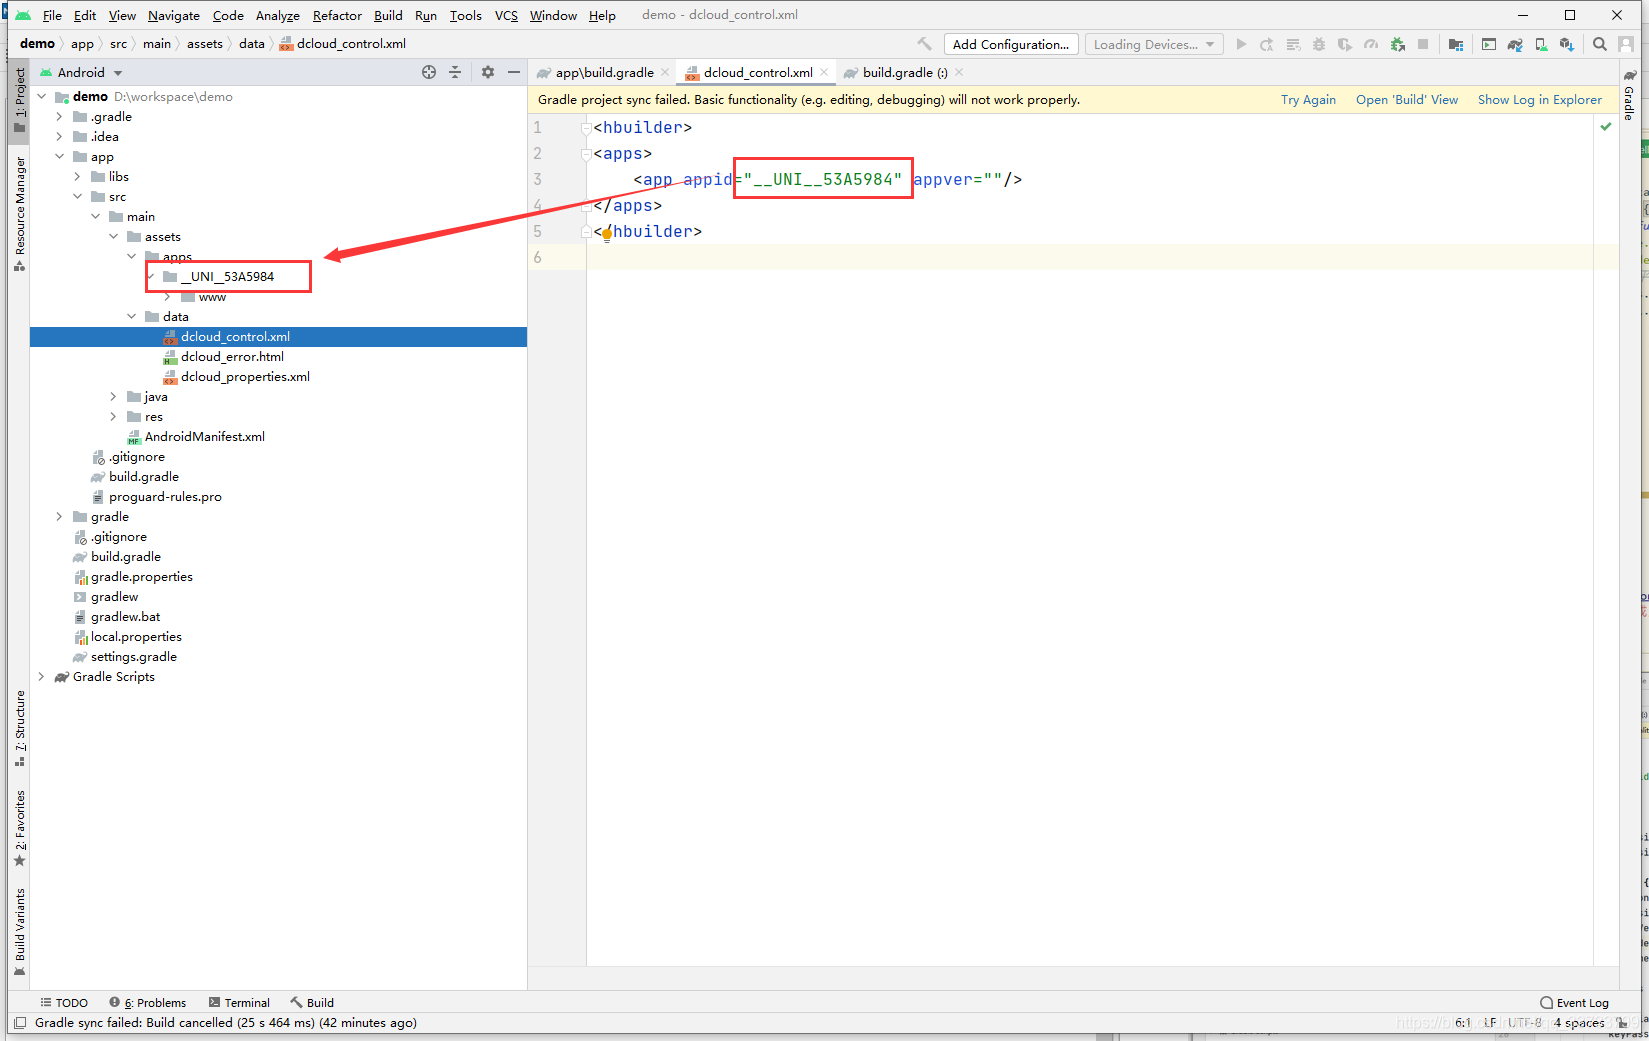The width and height of the screenshot is (1649, 1041).
Task: Open the Loading Devices dropdown
Action: click(x=1154, y=44)
